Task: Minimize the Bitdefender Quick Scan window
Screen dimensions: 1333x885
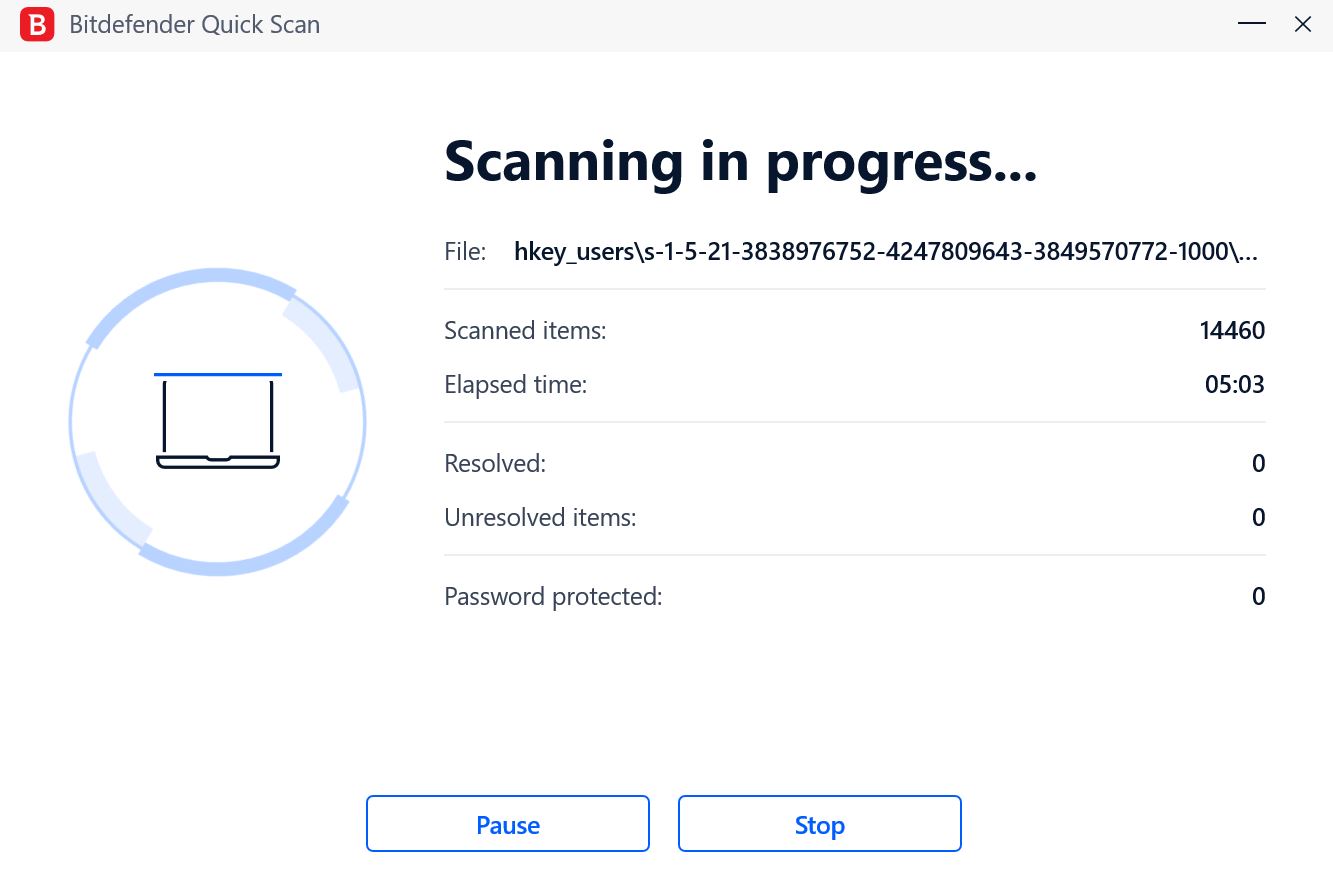Action: (x=1250, y=24)
